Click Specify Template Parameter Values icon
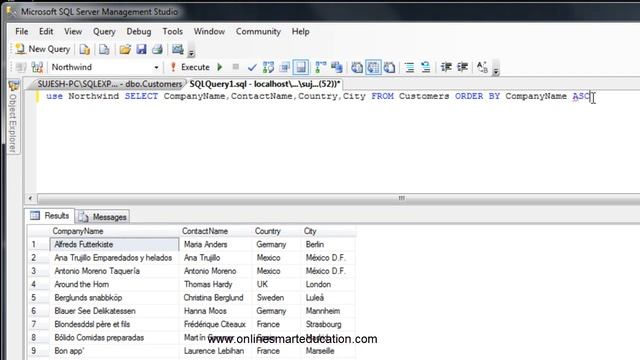The width and height of the screenshot is (640, 360). [x=482, y=67]
